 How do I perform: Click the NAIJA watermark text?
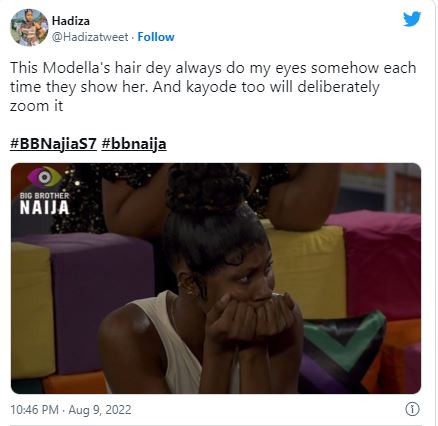click(44, 208)
